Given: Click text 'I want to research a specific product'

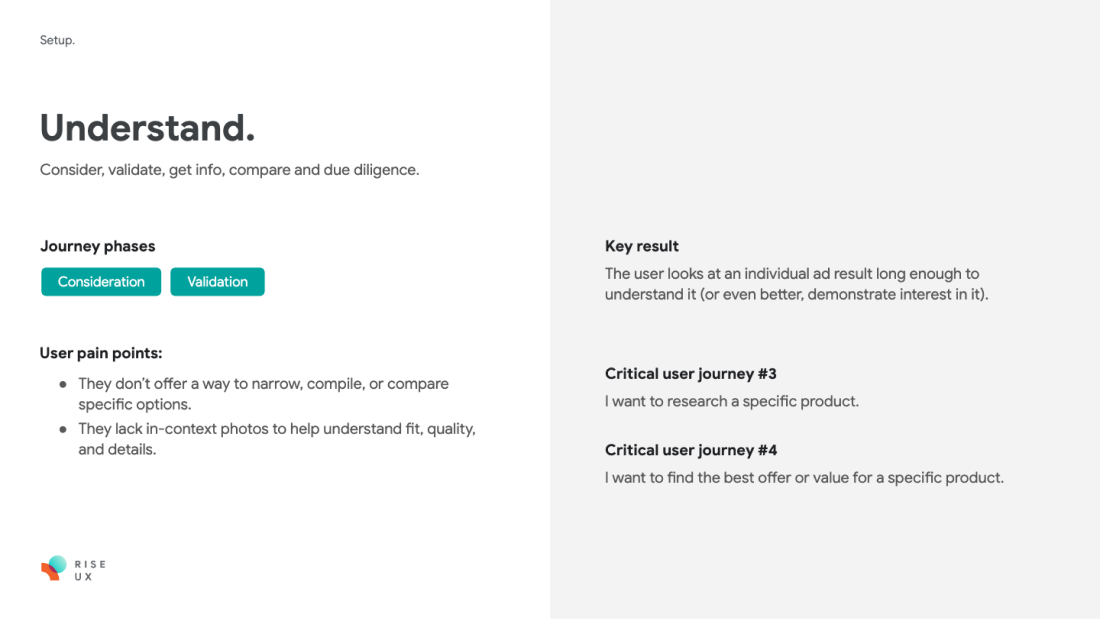Looking at the screenshot, I should (x=732, y=401).
